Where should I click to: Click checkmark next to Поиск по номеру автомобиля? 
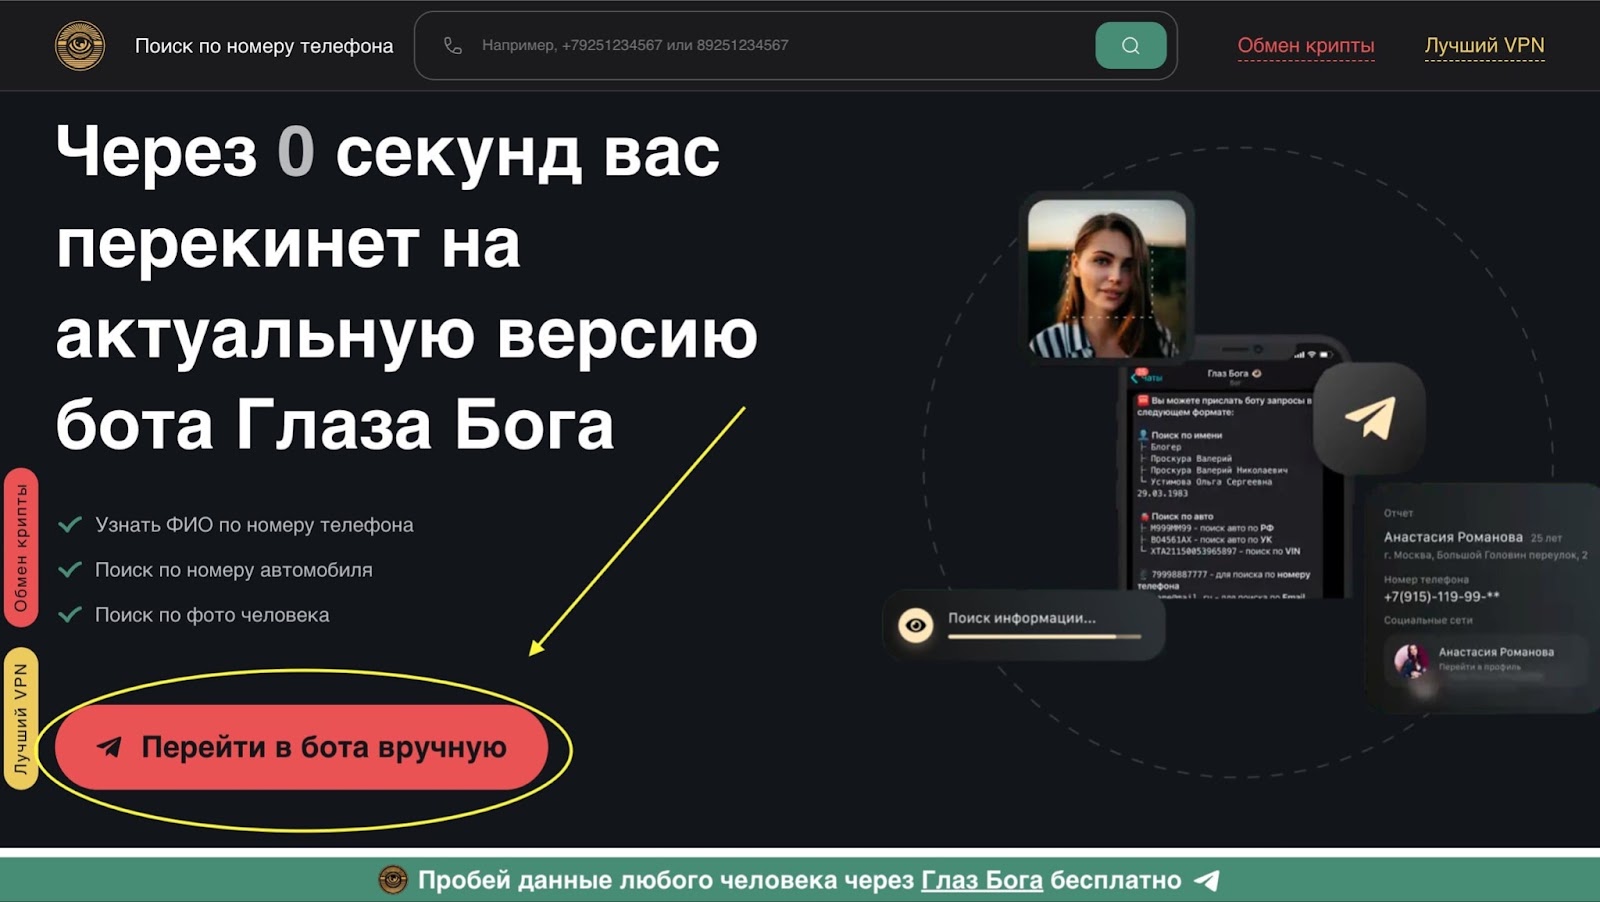(70, 570)
